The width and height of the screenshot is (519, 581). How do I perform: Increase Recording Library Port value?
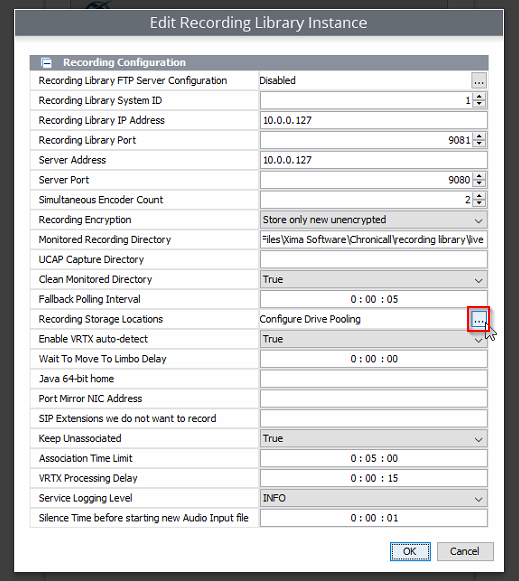(479, 136)
